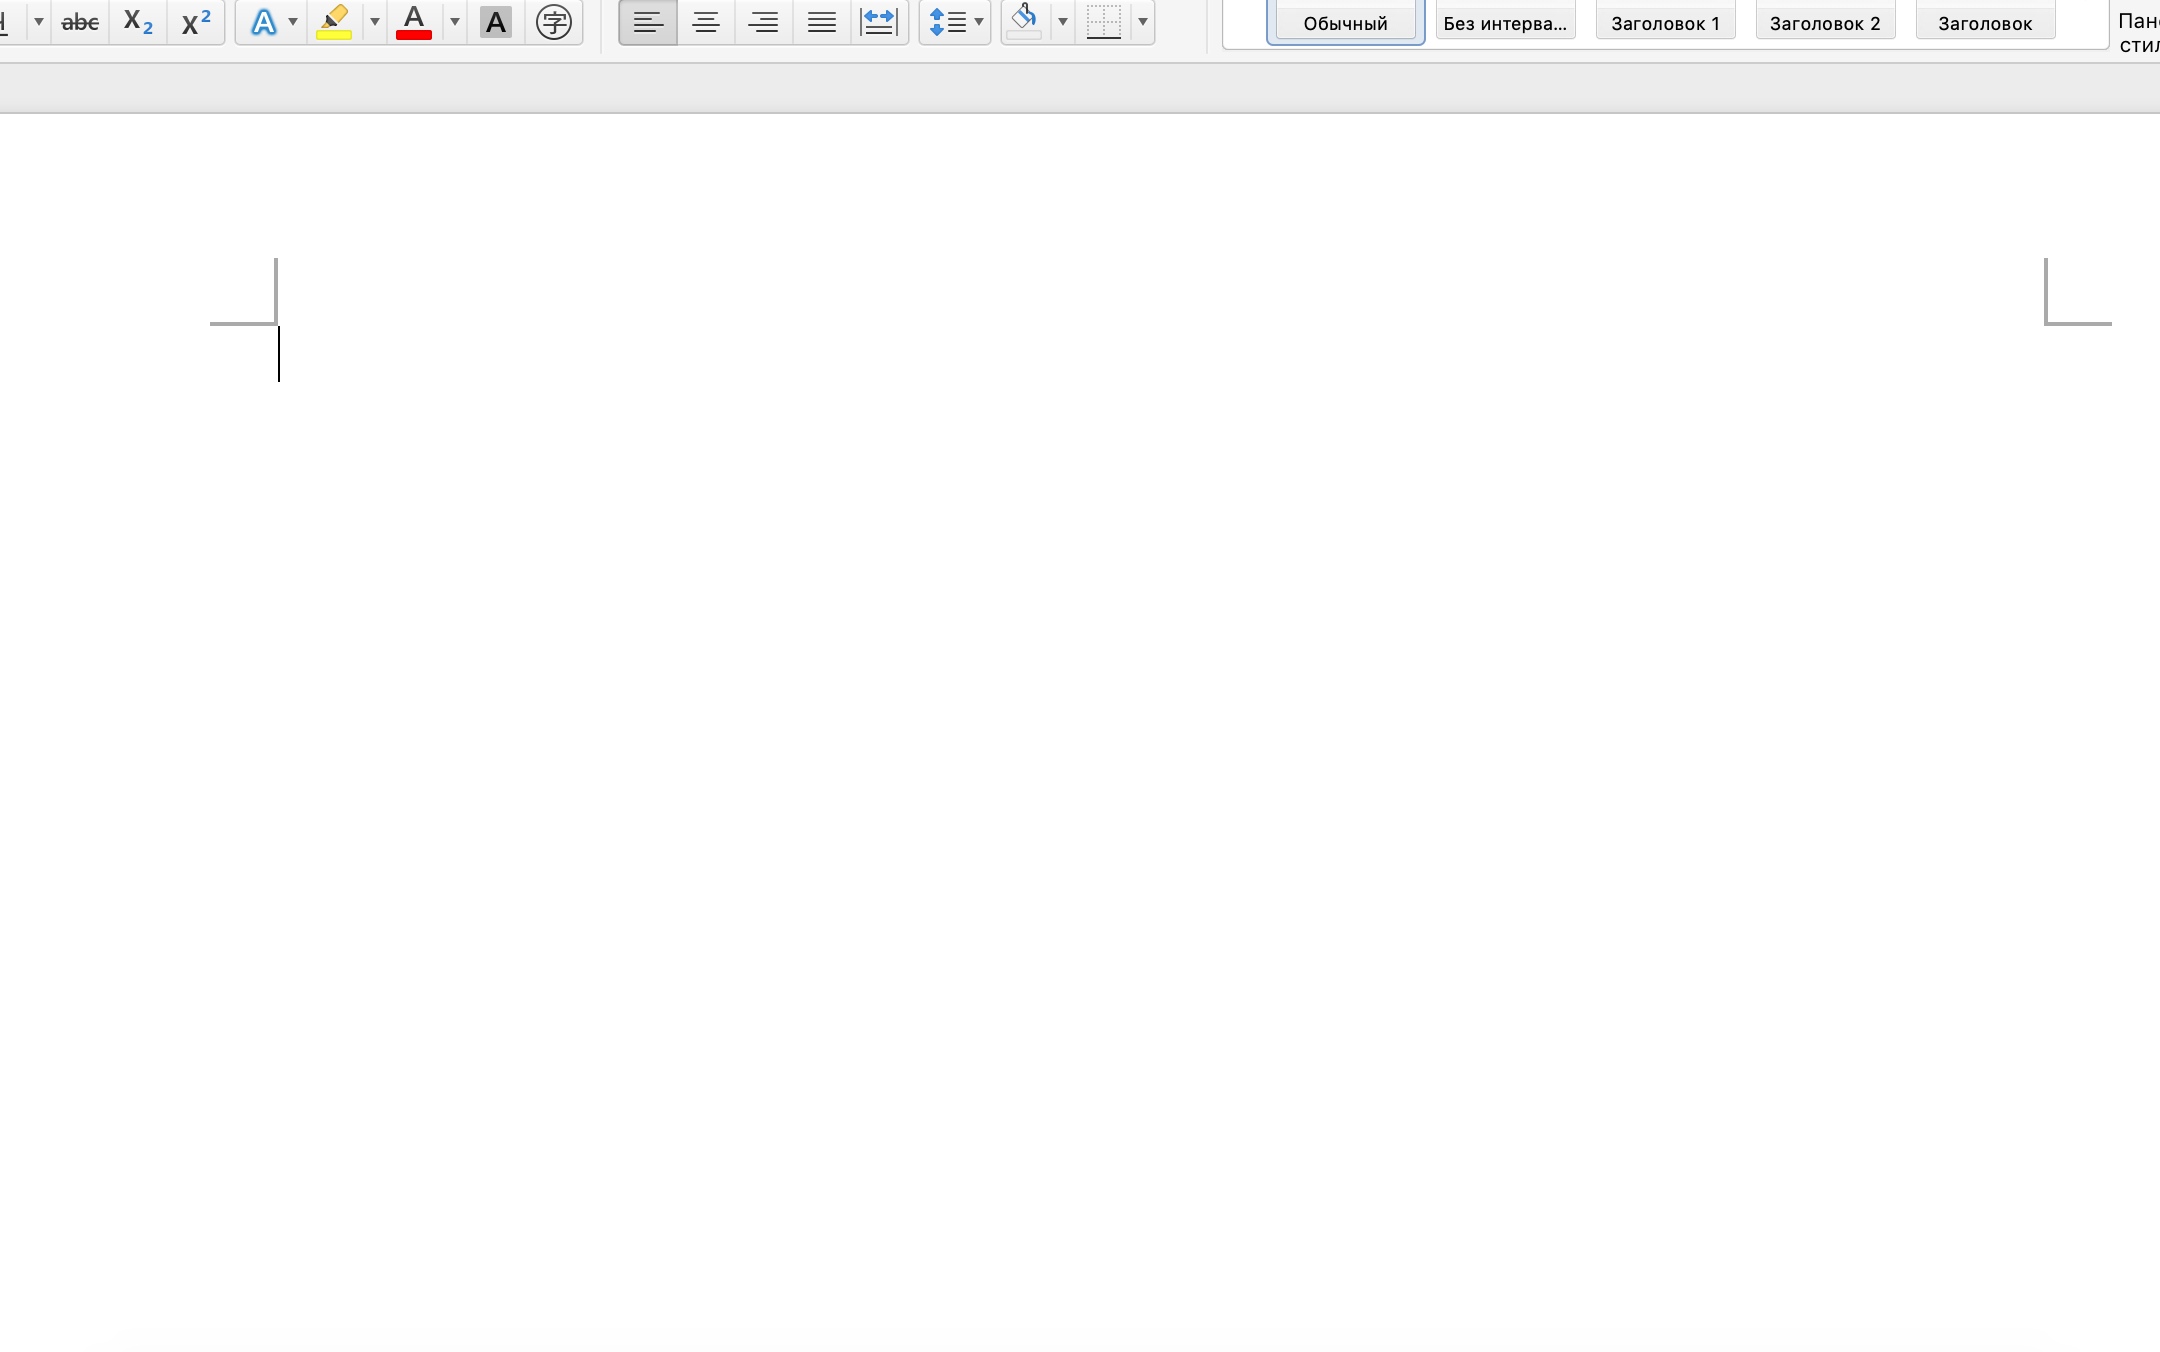Justify paragraph text
This screenshot has width=2160, height=1352.
point(822,22)
